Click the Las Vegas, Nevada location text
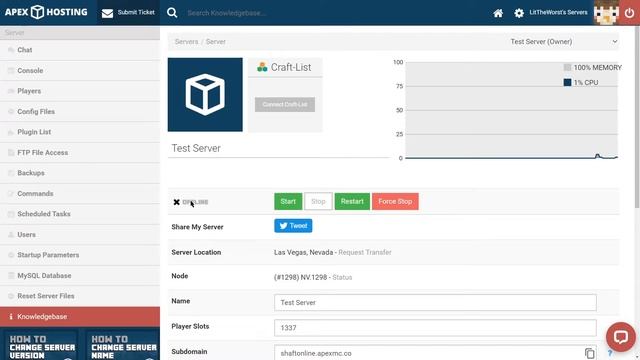This screenshot has height=360, width=640. pos(303,252)
